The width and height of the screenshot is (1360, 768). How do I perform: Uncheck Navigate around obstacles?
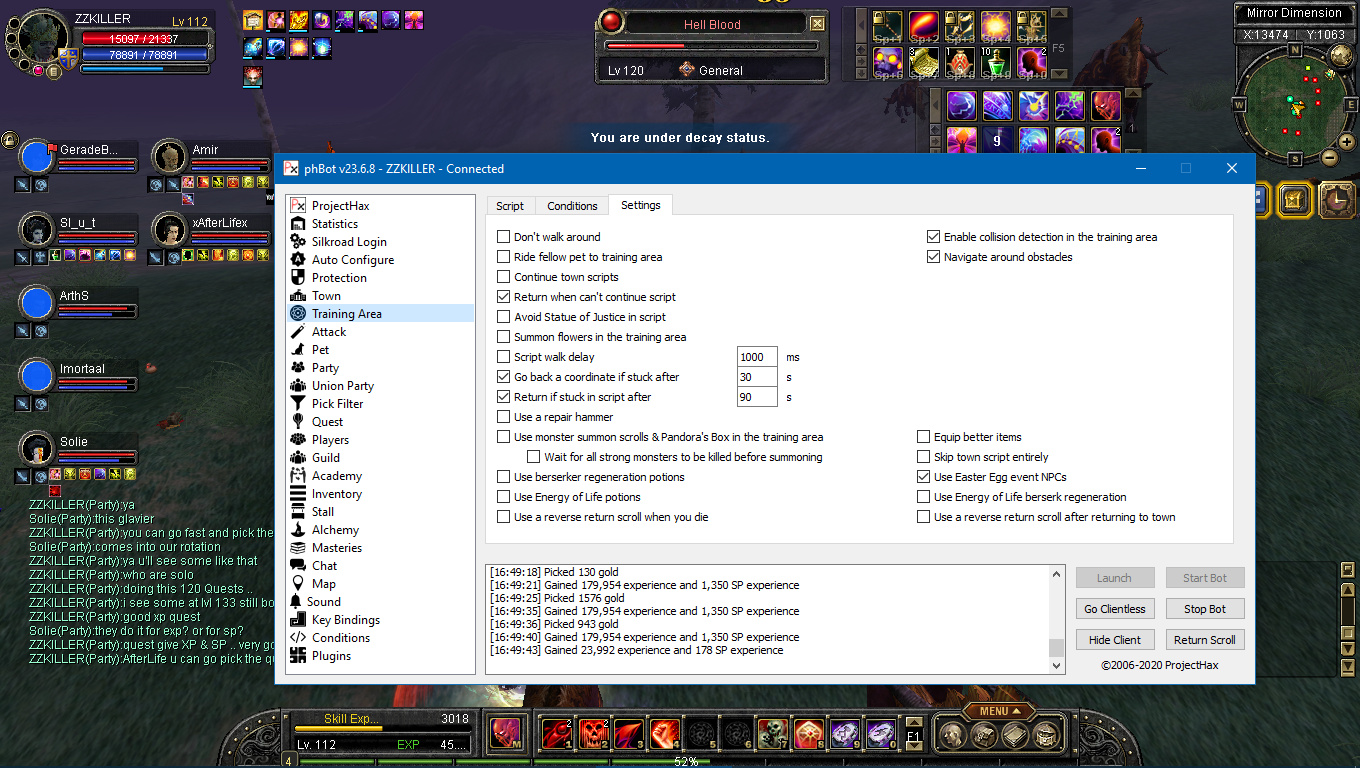tap(934, 257)
